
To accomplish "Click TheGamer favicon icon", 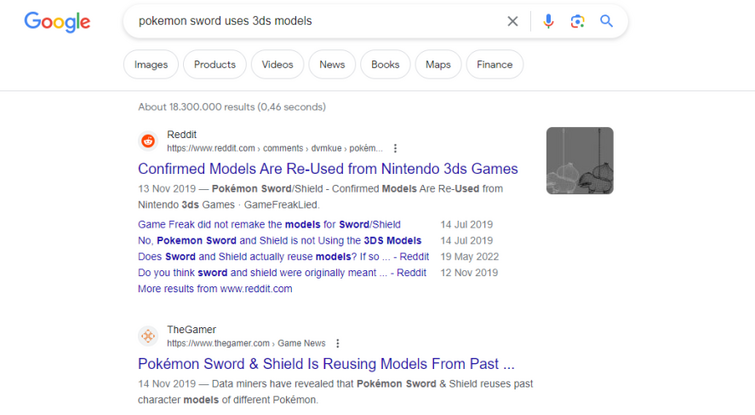I will (148, 336).
